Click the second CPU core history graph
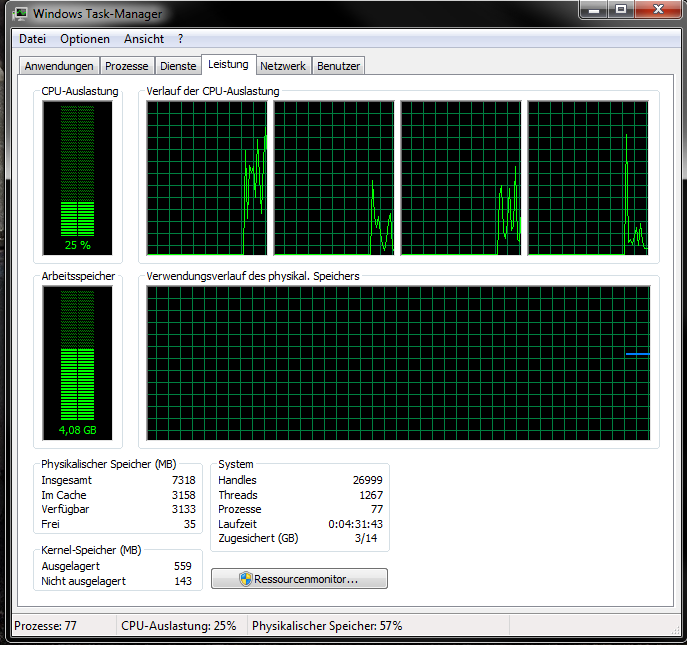 pos(334,178)
